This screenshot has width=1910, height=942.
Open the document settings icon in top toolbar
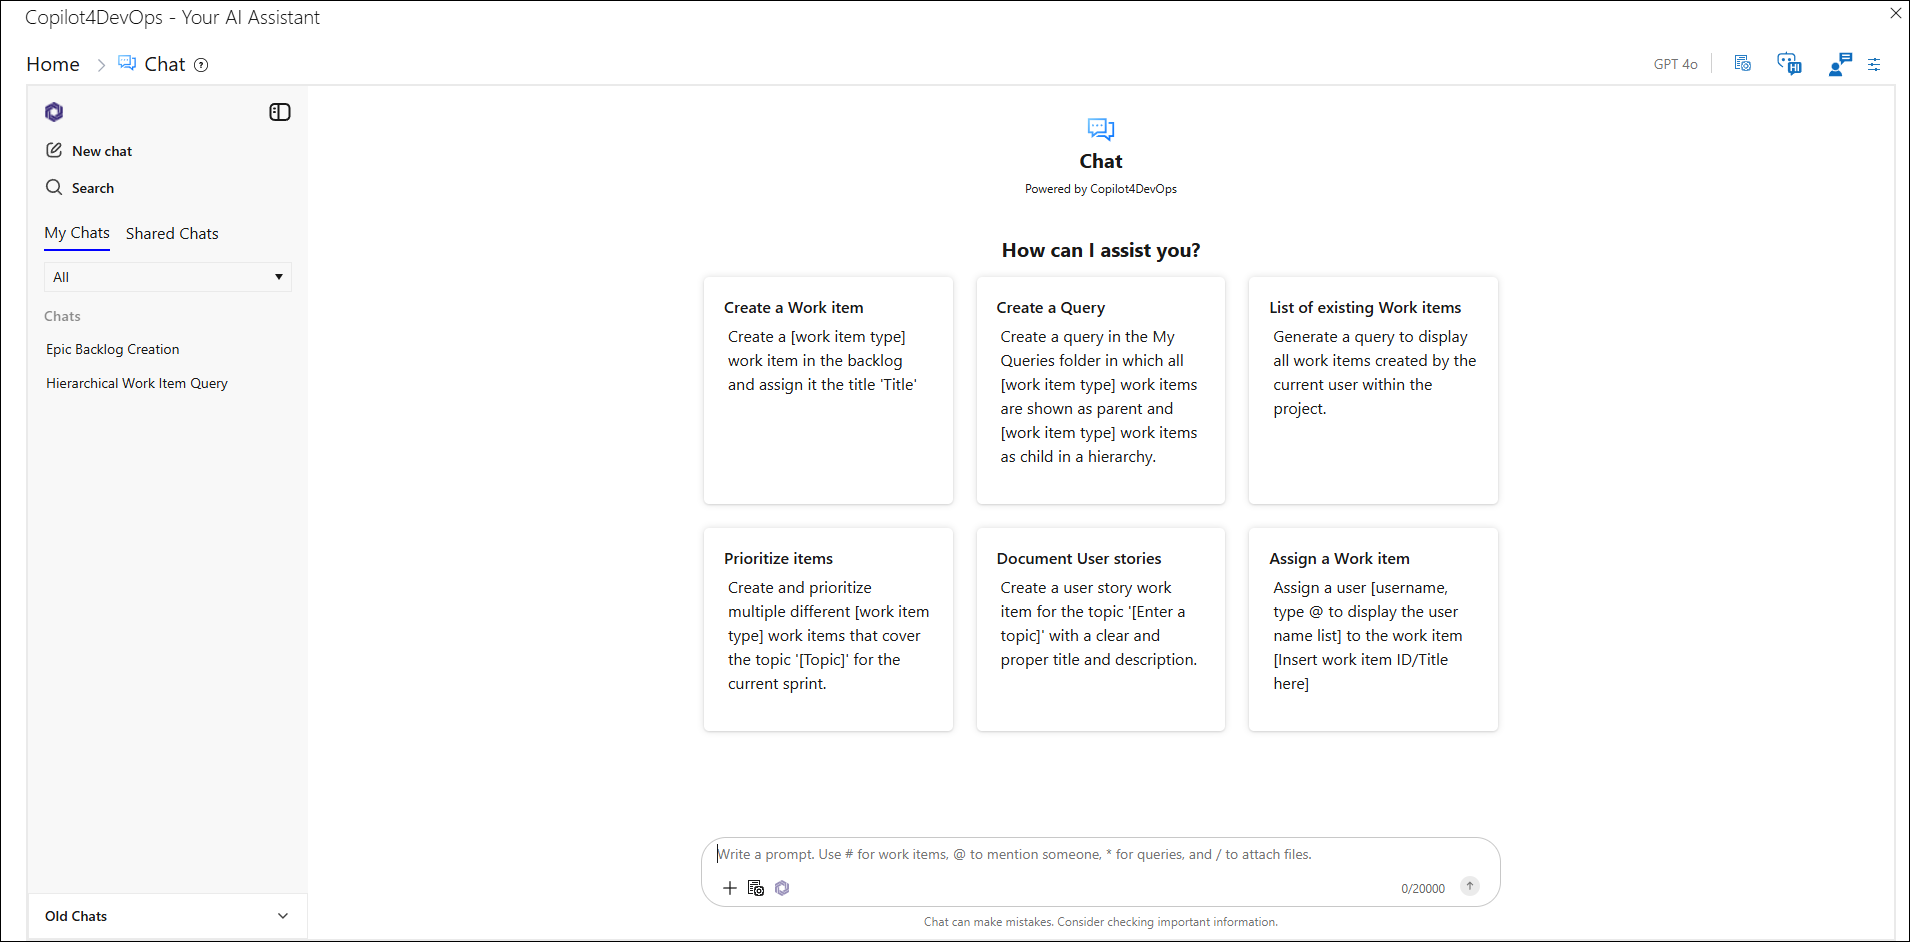(1742, 64)
